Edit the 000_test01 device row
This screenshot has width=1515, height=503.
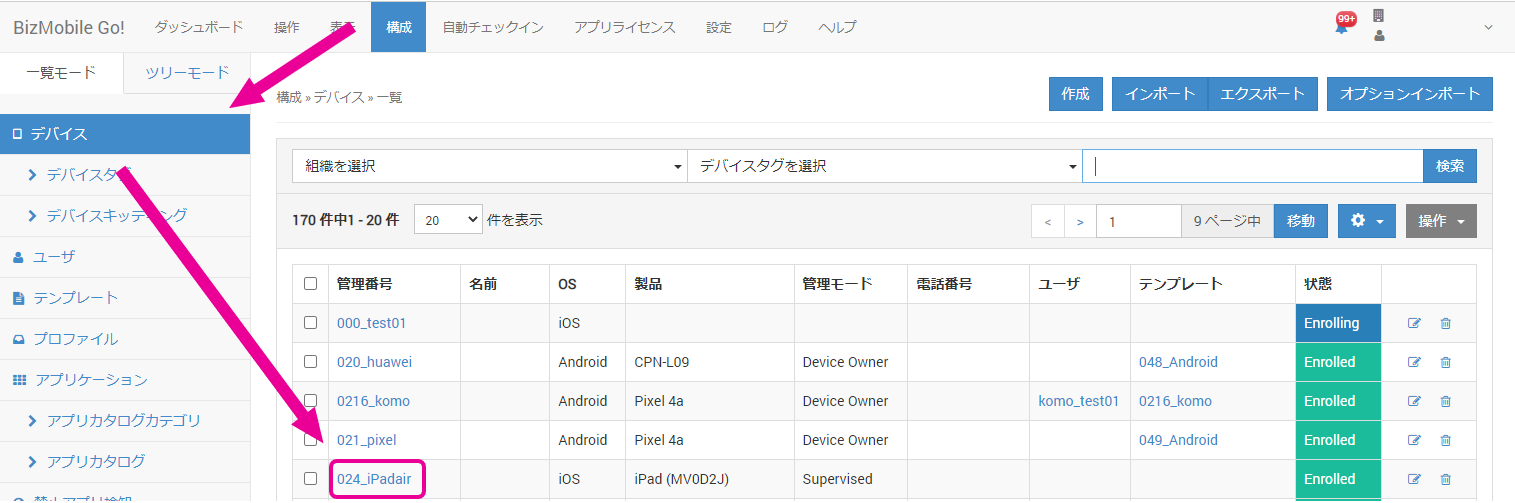point(1414,323)
